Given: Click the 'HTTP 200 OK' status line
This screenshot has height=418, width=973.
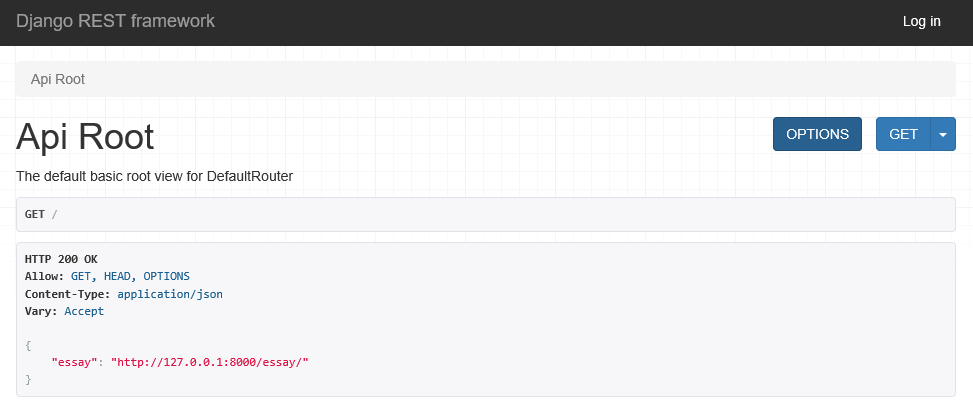Looking at the screenshot, I should pyautogui.click(x=61, y=259).
